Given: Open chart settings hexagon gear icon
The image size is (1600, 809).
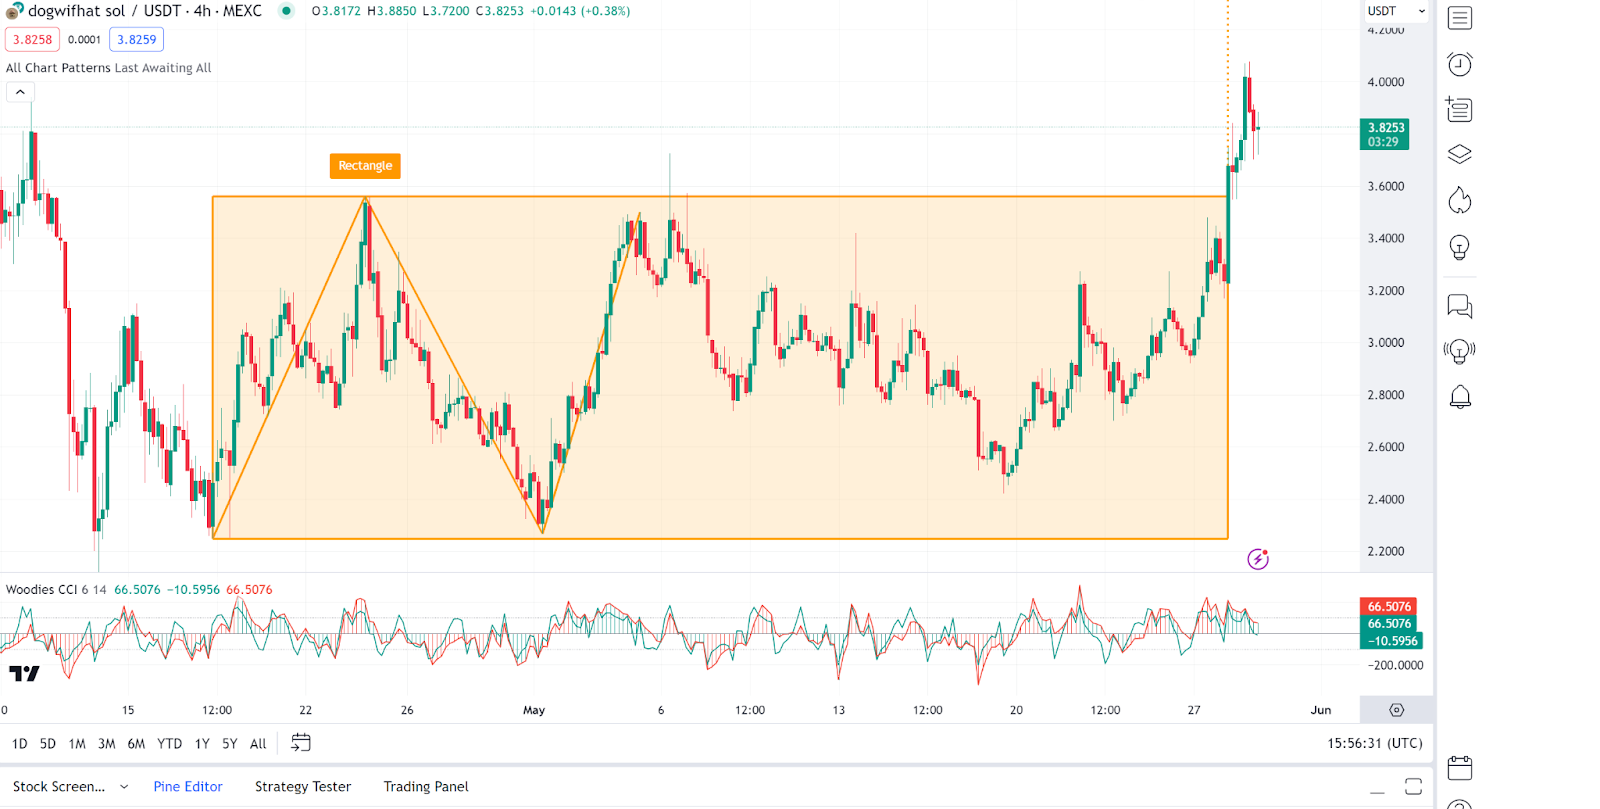Looking at the screenshot, I should click(1397, 710).
